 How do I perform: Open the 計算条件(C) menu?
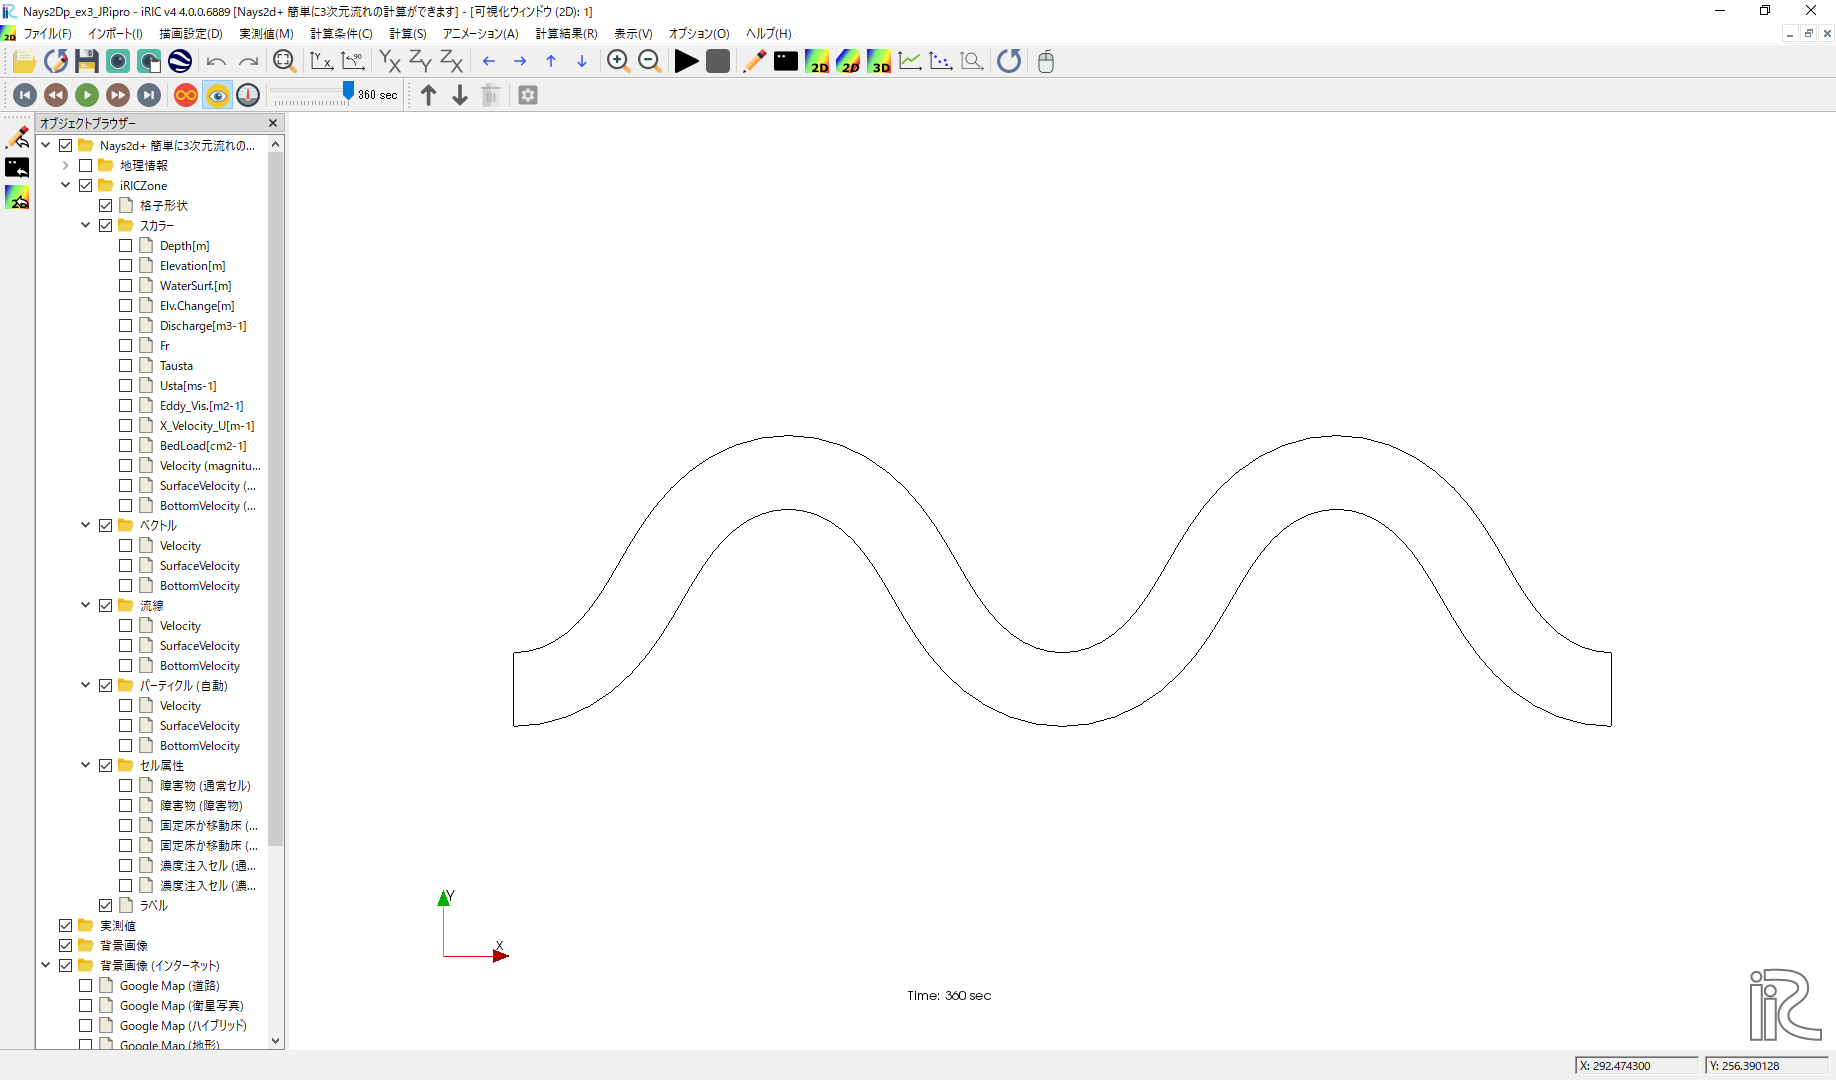point(341,33)
